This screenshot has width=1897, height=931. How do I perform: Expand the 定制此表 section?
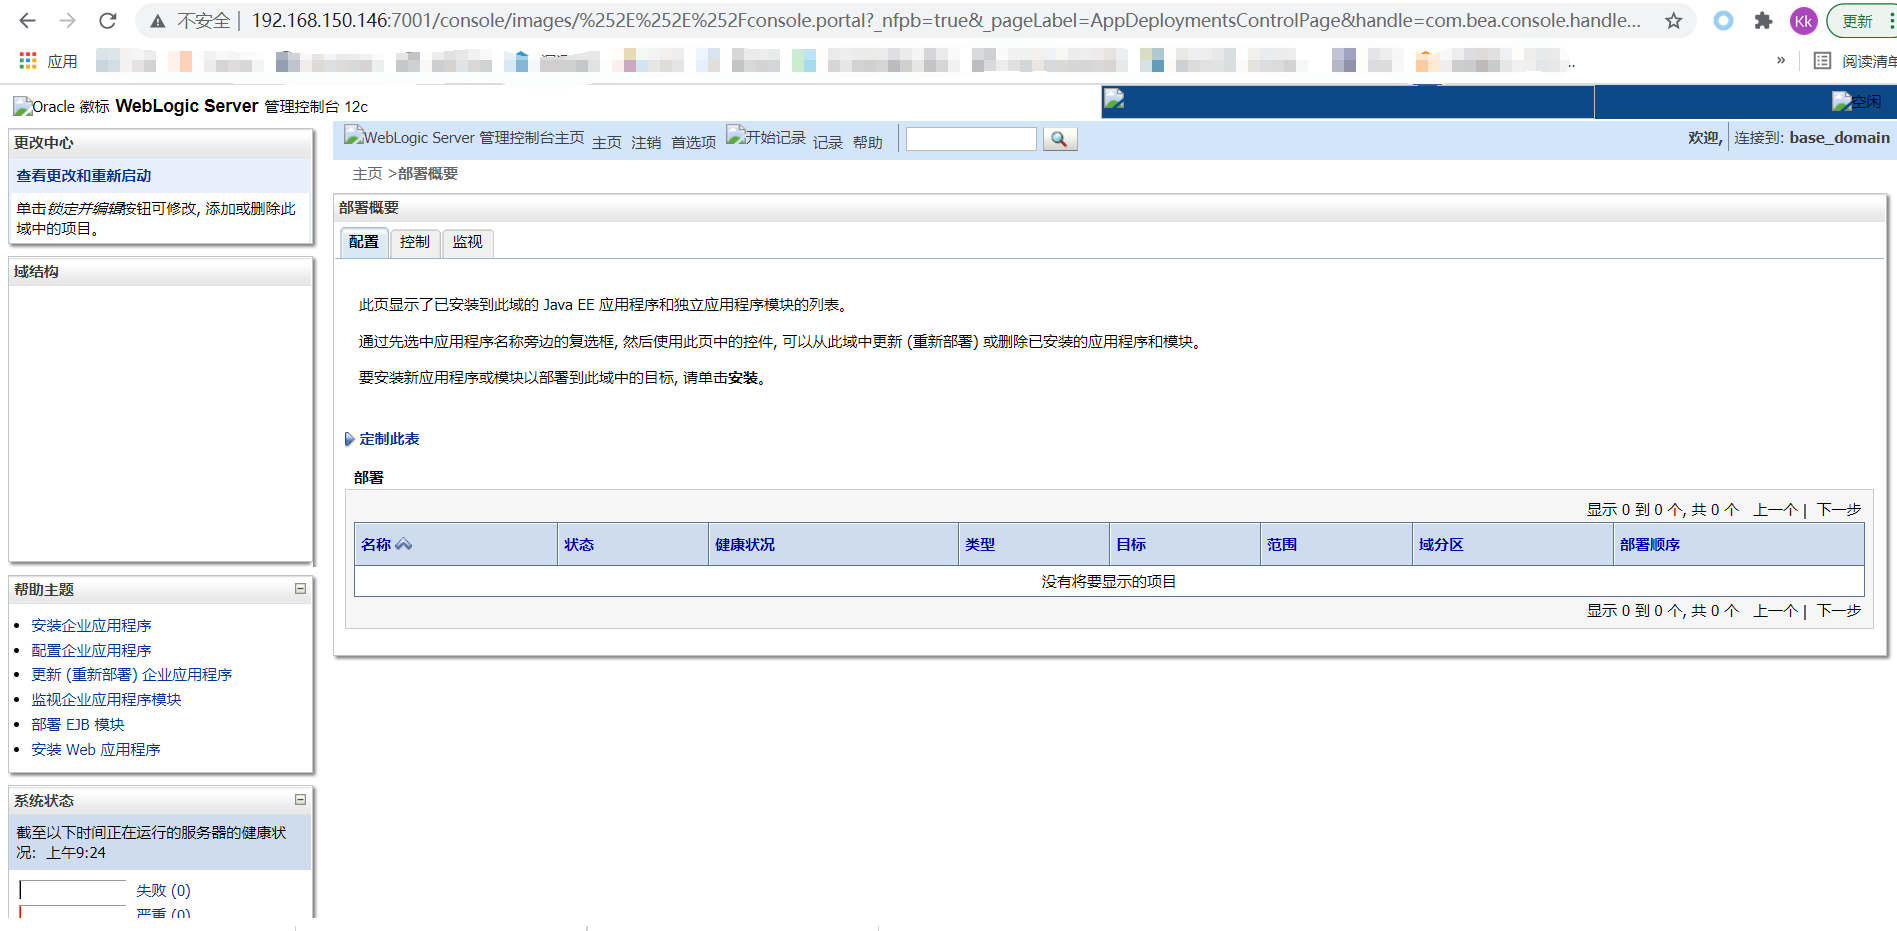383,439
